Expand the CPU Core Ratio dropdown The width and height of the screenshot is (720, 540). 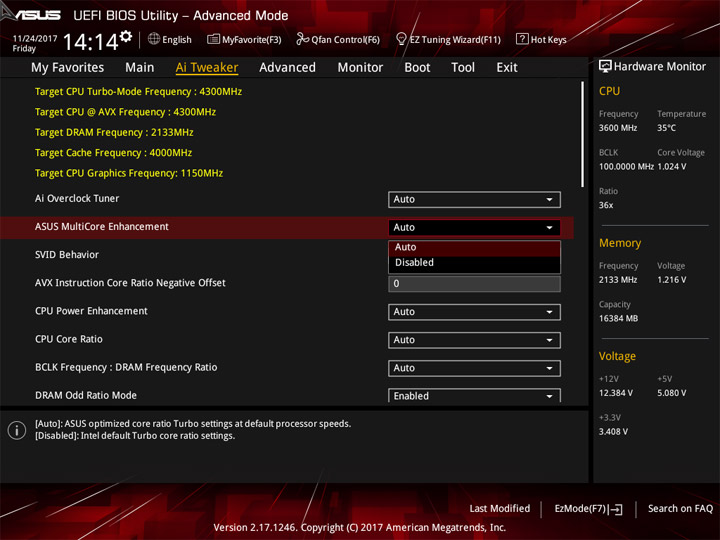tap(474, 340)
